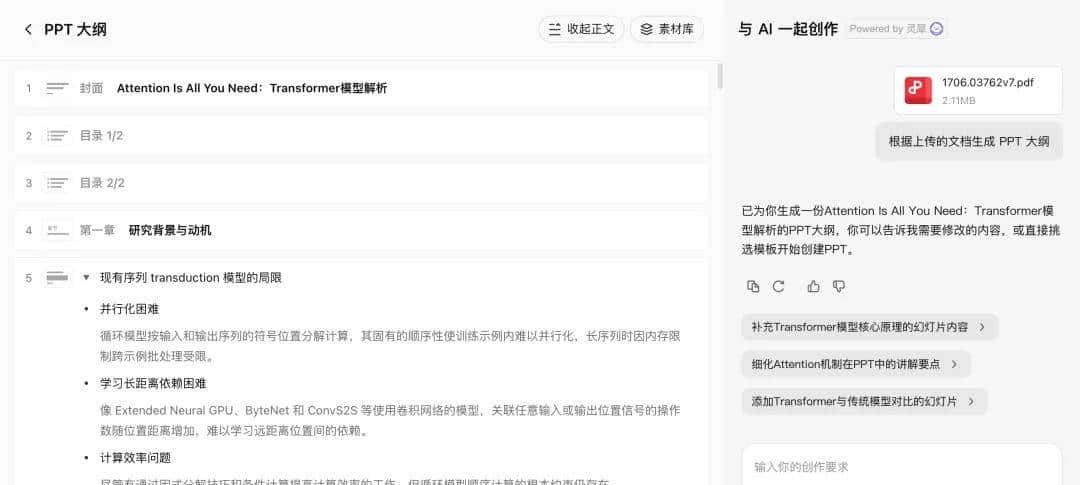Screen dimensions: 1080x485
Task: Click the Powered by 灵犀 badge
Action: pos(895,29)
